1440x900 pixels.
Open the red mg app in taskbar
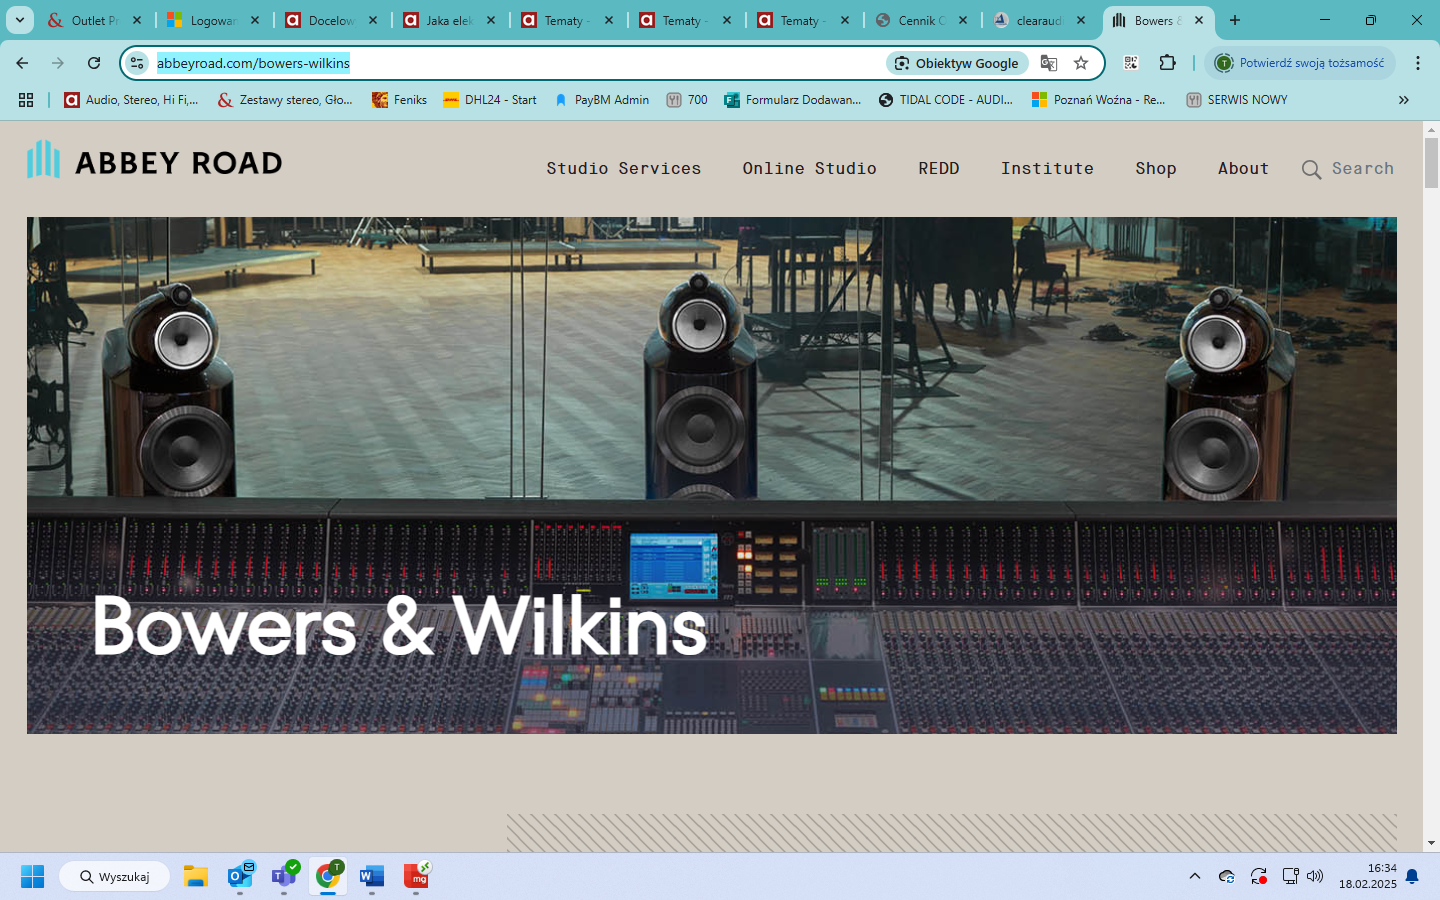(416, 877)
